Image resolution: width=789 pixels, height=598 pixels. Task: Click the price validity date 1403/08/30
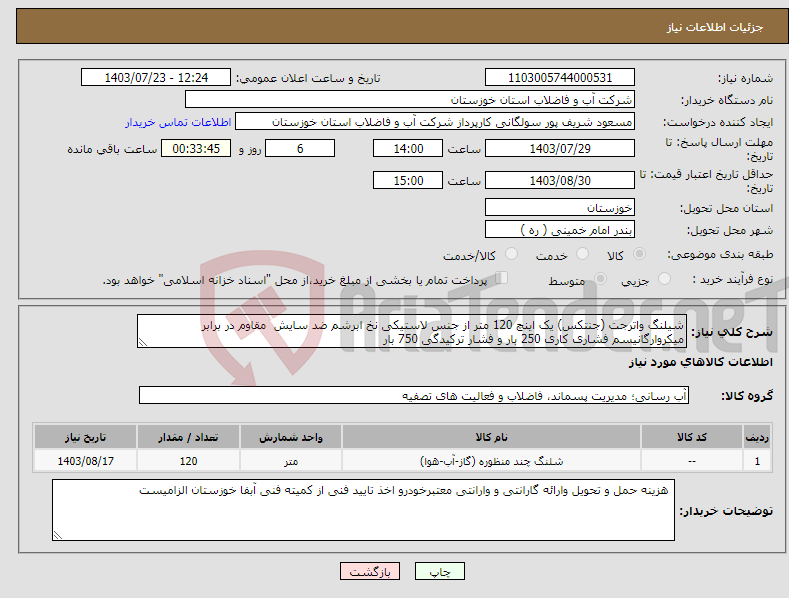point(560,180)
